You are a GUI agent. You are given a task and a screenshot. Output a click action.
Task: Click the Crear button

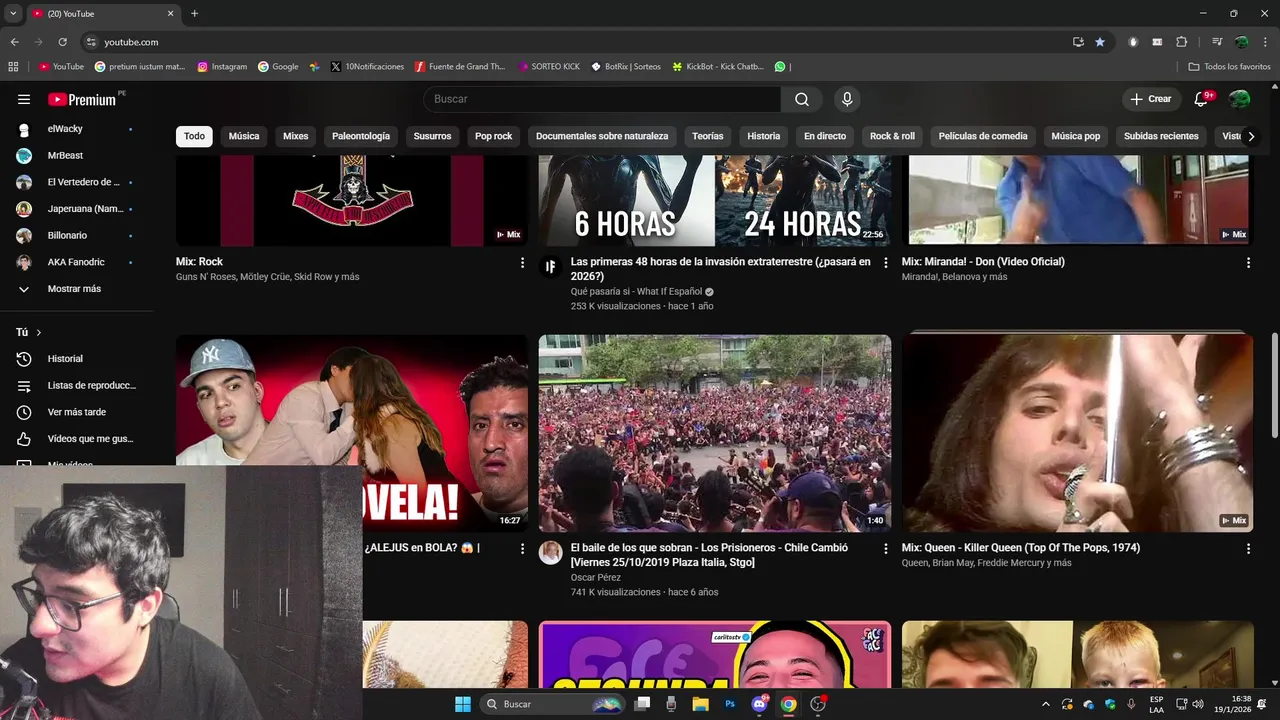point(1151,99)
